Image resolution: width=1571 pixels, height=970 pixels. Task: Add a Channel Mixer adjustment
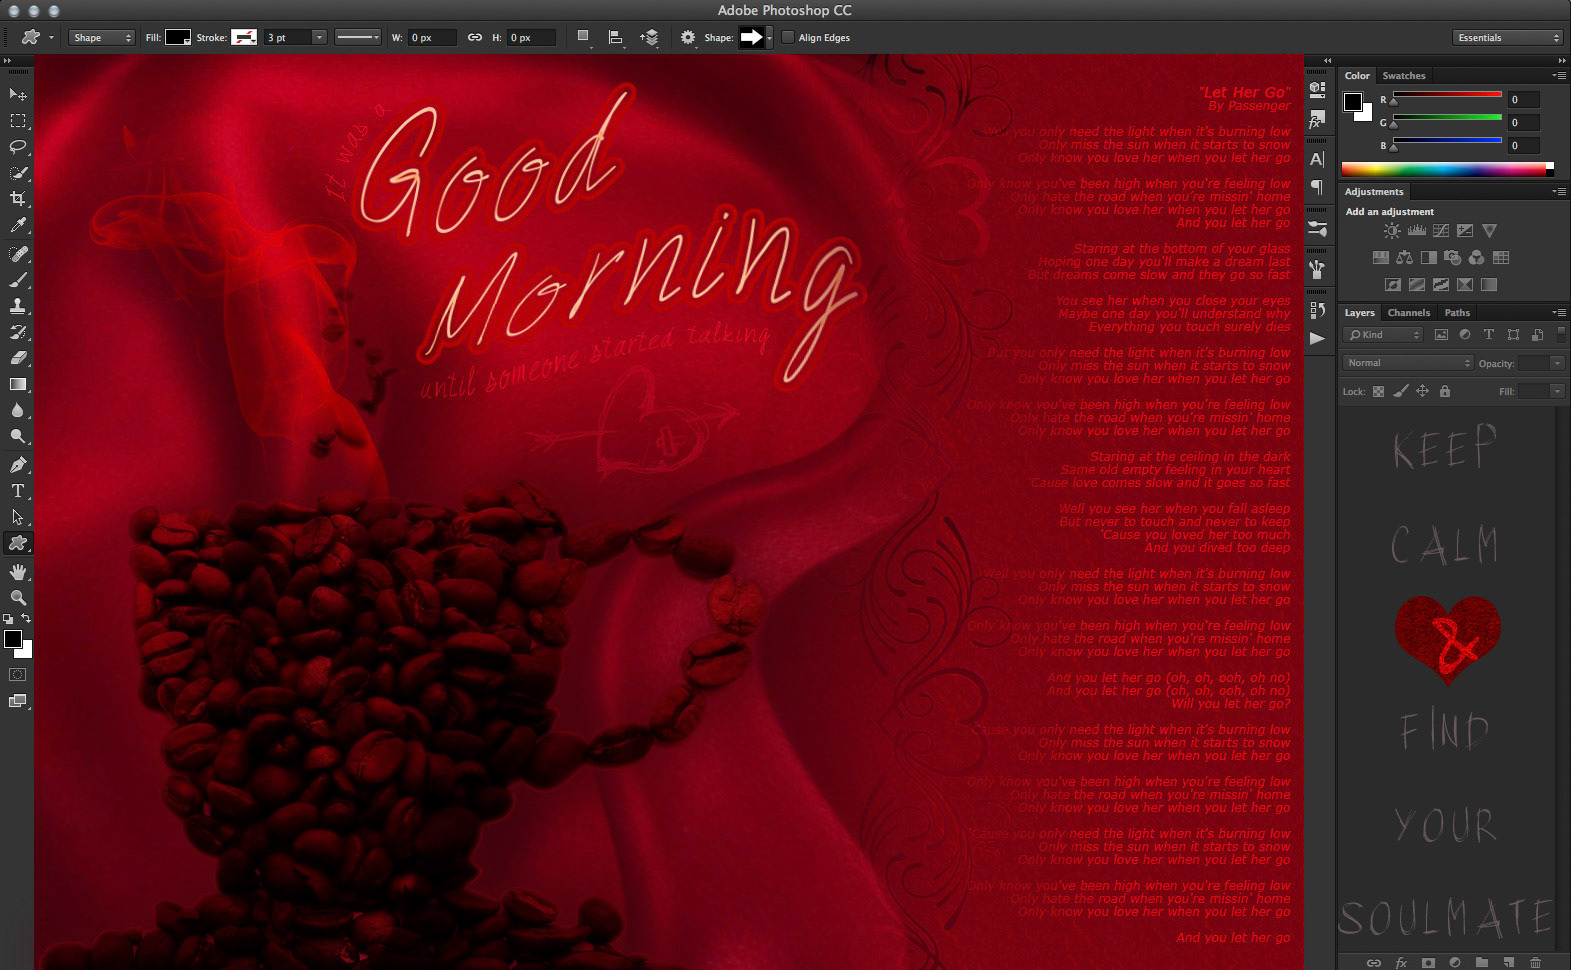[x=1476, y=258]
